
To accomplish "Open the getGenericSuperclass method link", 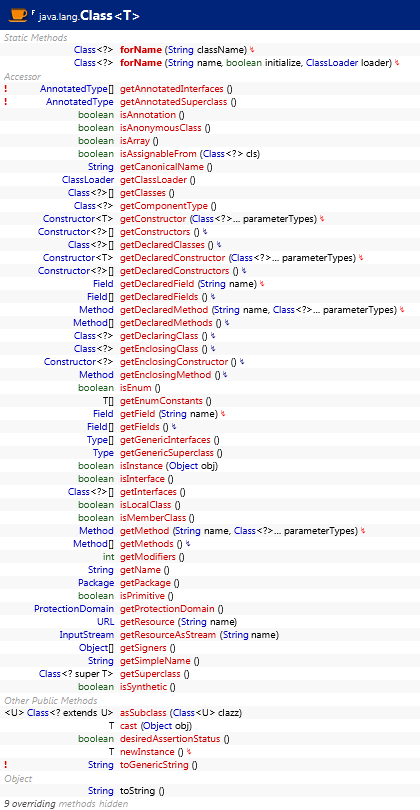I will click(x=167, y=453).
